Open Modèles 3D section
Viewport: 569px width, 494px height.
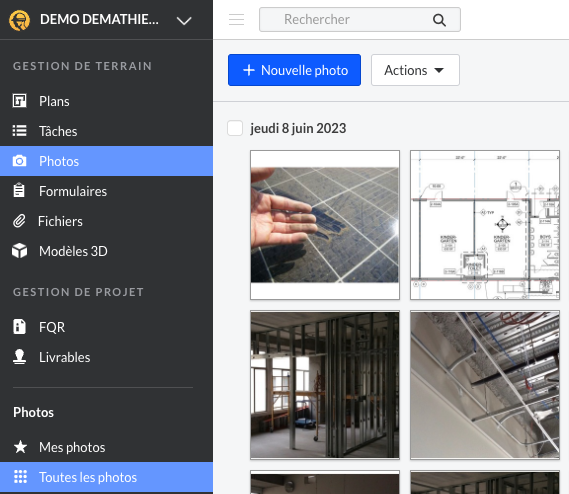[106, 251]
